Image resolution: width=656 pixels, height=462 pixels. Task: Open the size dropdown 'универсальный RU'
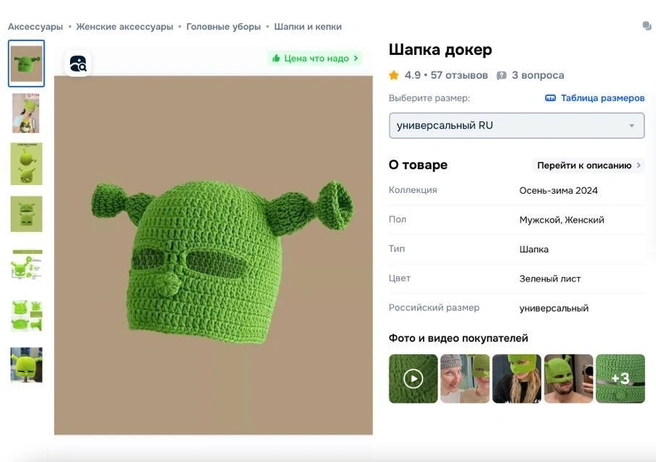point(516,126)
